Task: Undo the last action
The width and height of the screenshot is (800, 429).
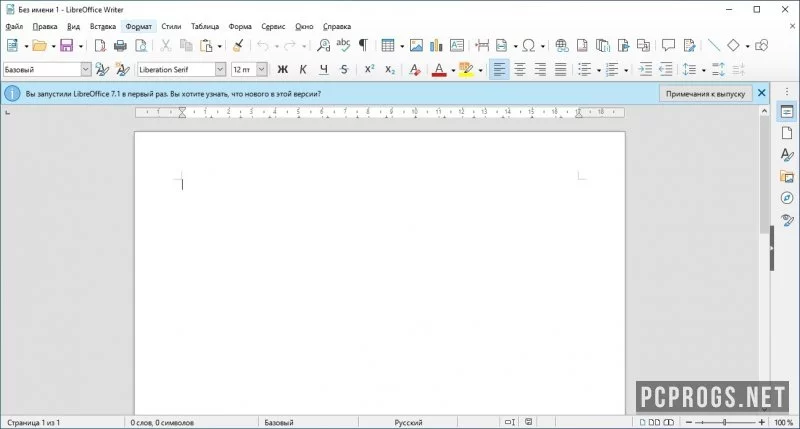Action: tap(263, 45)
